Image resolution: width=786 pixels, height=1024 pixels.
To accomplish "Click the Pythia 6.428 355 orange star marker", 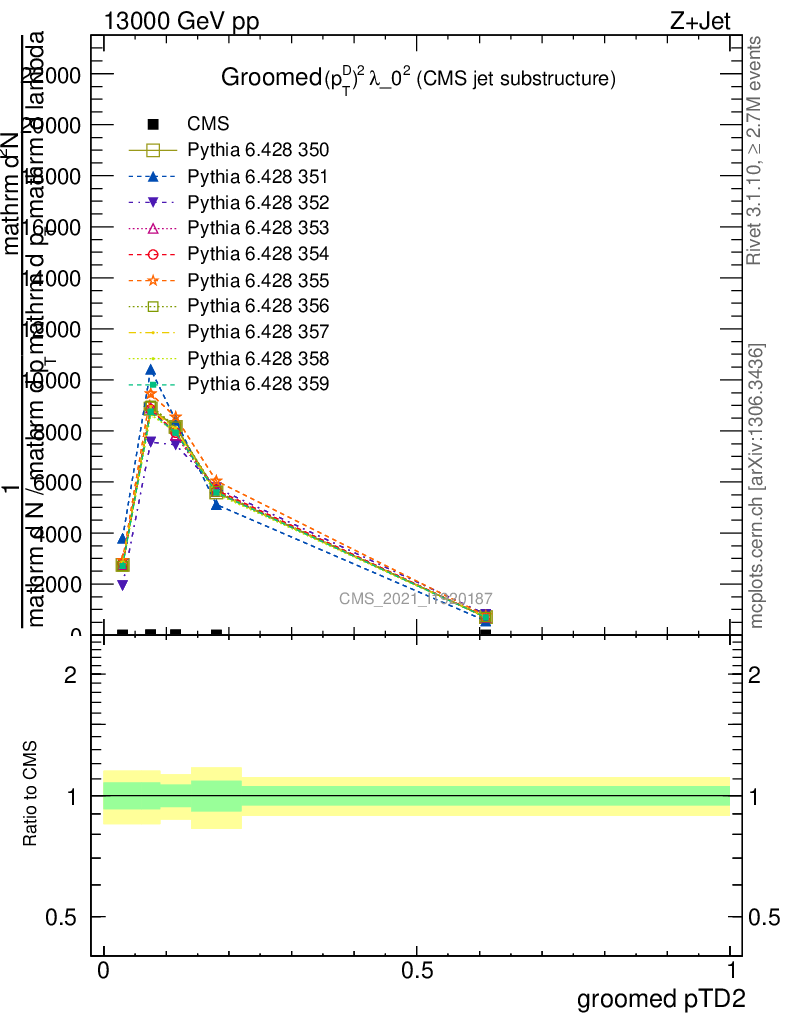I will click(x=153, y=280).
